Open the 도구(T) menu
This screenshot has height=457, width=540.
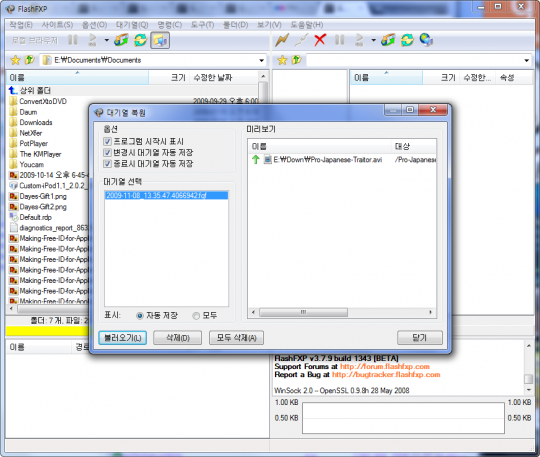coord(202,25)
